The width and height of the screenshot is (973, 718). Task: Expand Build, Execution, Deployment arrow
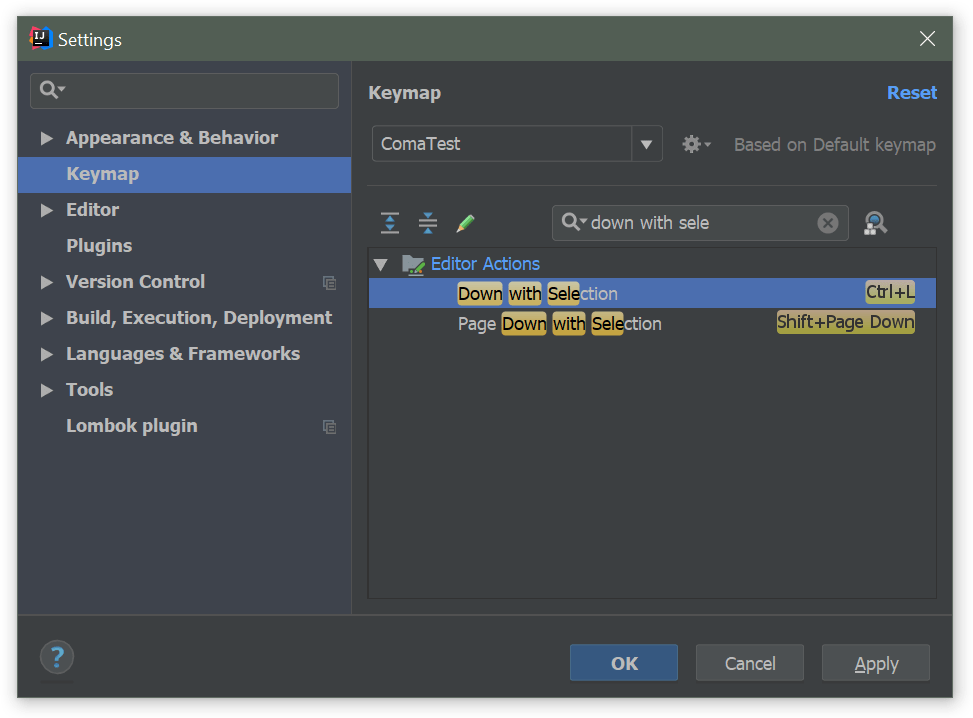pos(46,318)
